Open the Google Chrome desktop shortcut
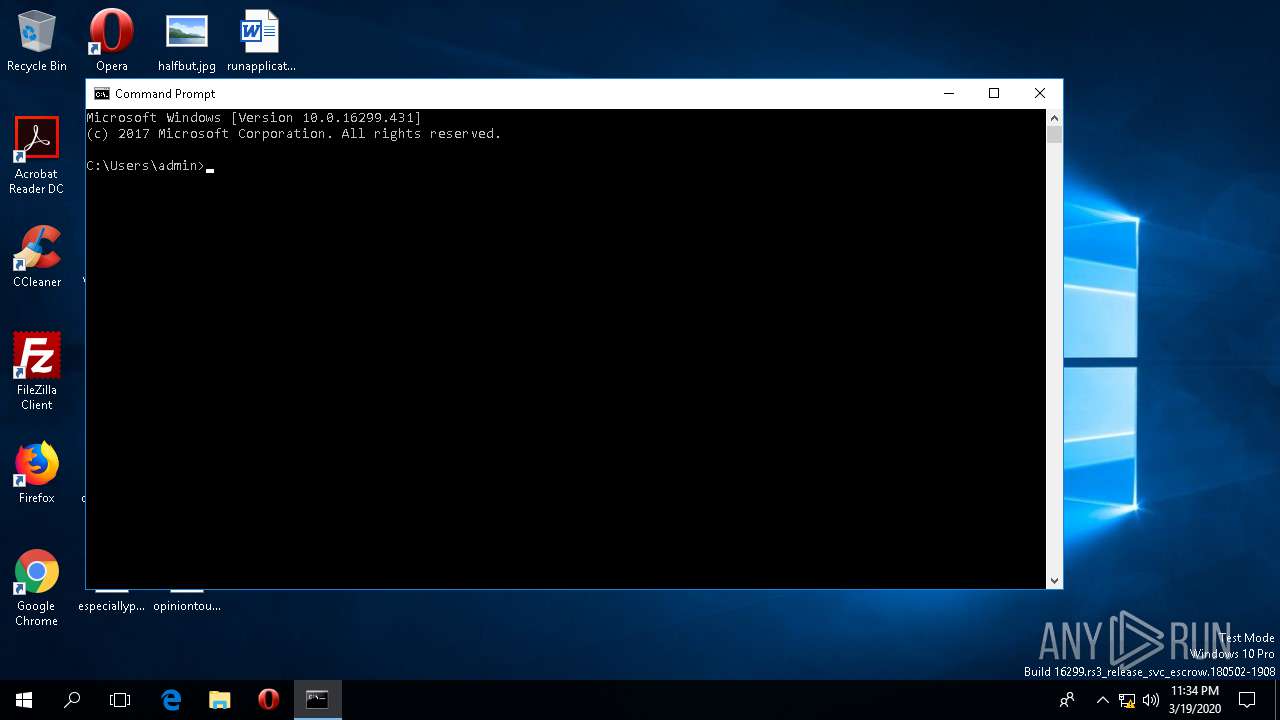Viewport: 1280px width, 720px height. (x=37, y=588)
